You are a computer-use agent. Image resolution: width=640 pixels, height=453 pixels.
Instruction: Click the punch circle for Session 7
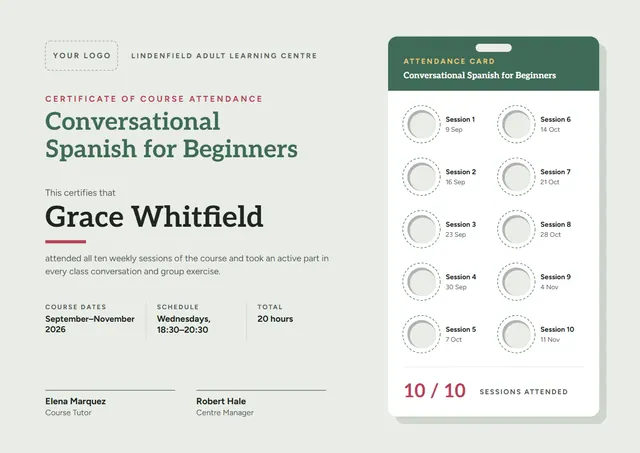pos(516,177)
